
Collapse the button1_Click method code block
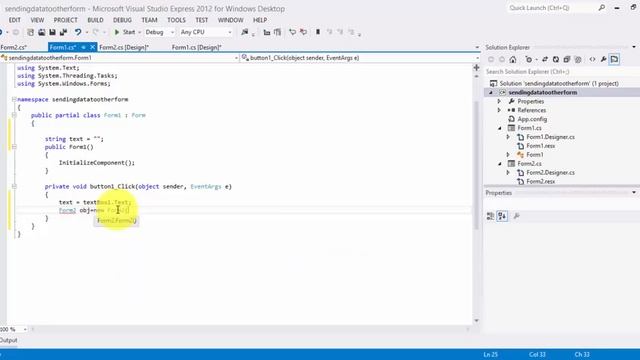pos(14,186)
